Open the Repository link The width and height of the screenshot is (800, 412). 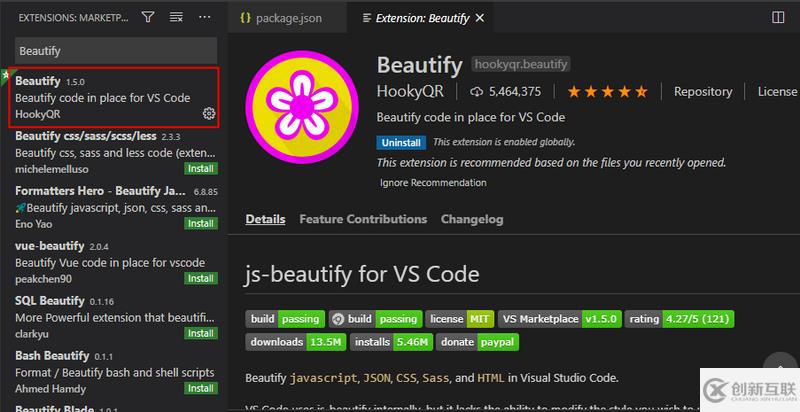(703, 92)
